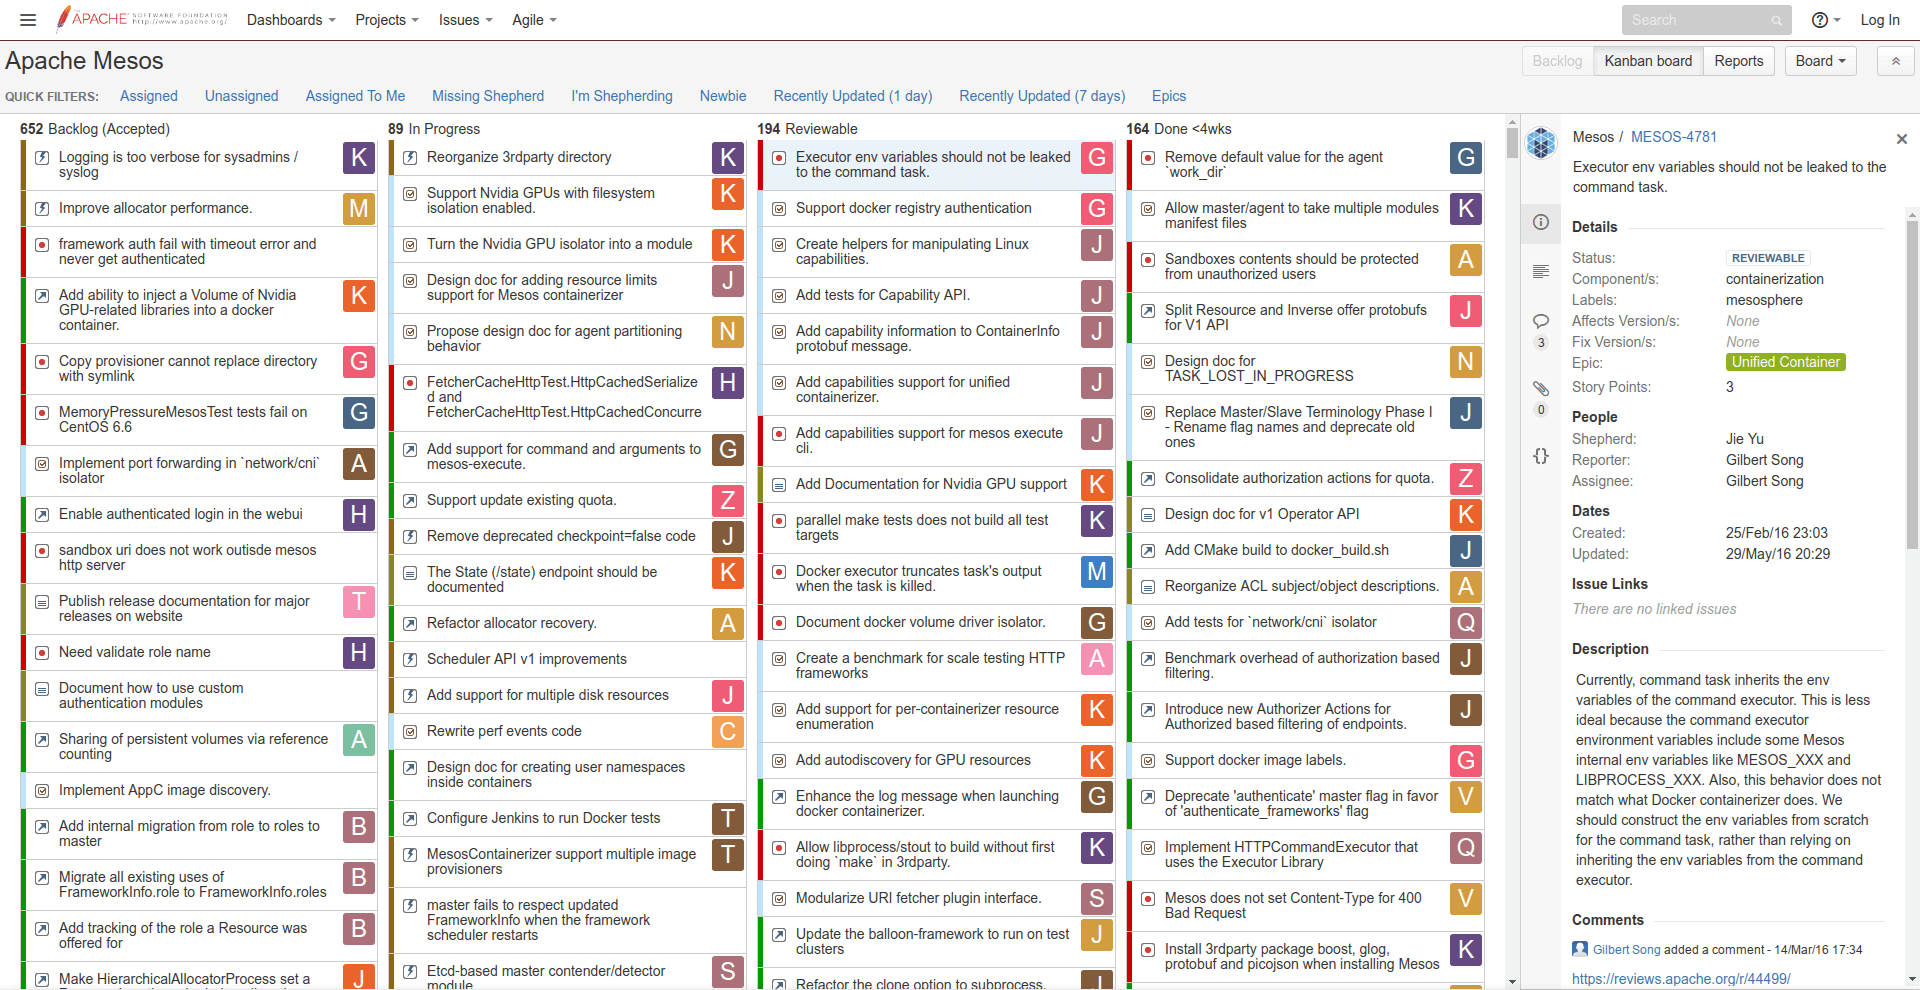This screenshot has height=990, width=1920.
Task: Open the attachments paperclip icon showing 0
Action: [1541, 390]
